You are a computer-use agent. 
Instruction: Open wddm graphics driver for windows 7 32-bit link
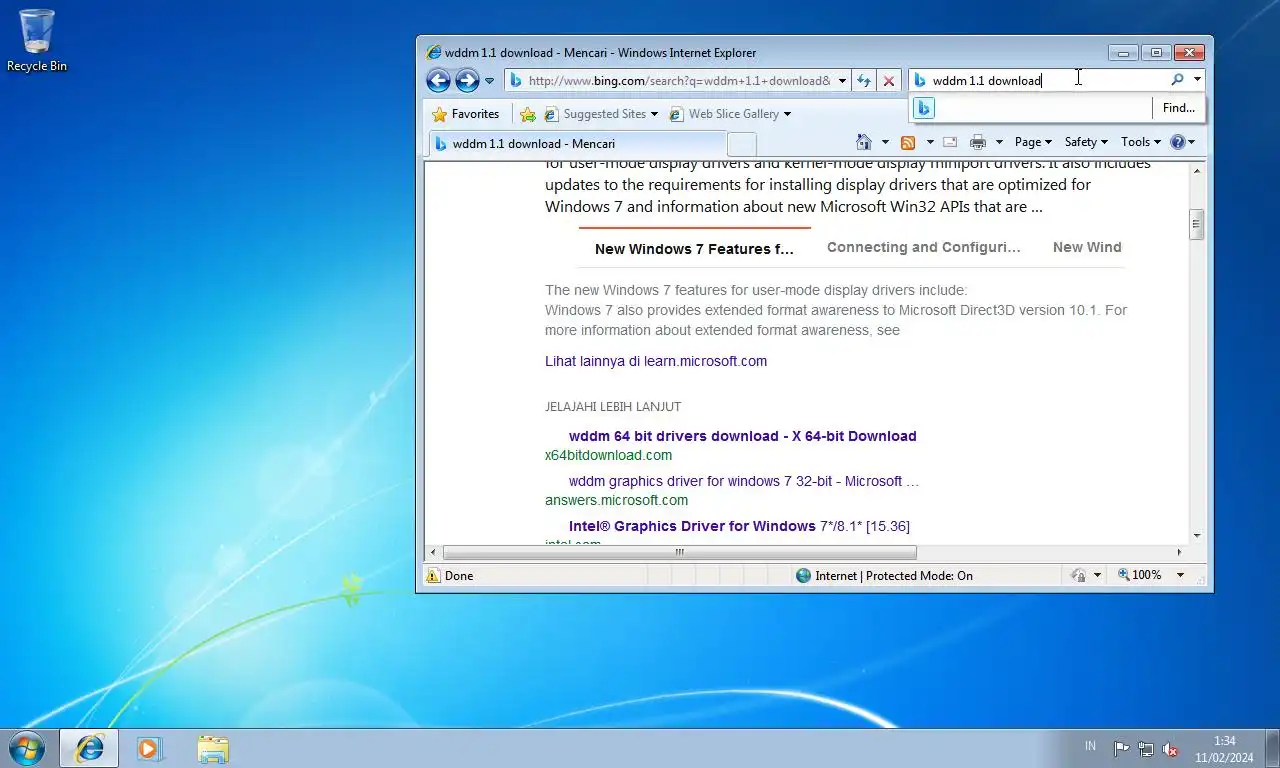[744, 481]
